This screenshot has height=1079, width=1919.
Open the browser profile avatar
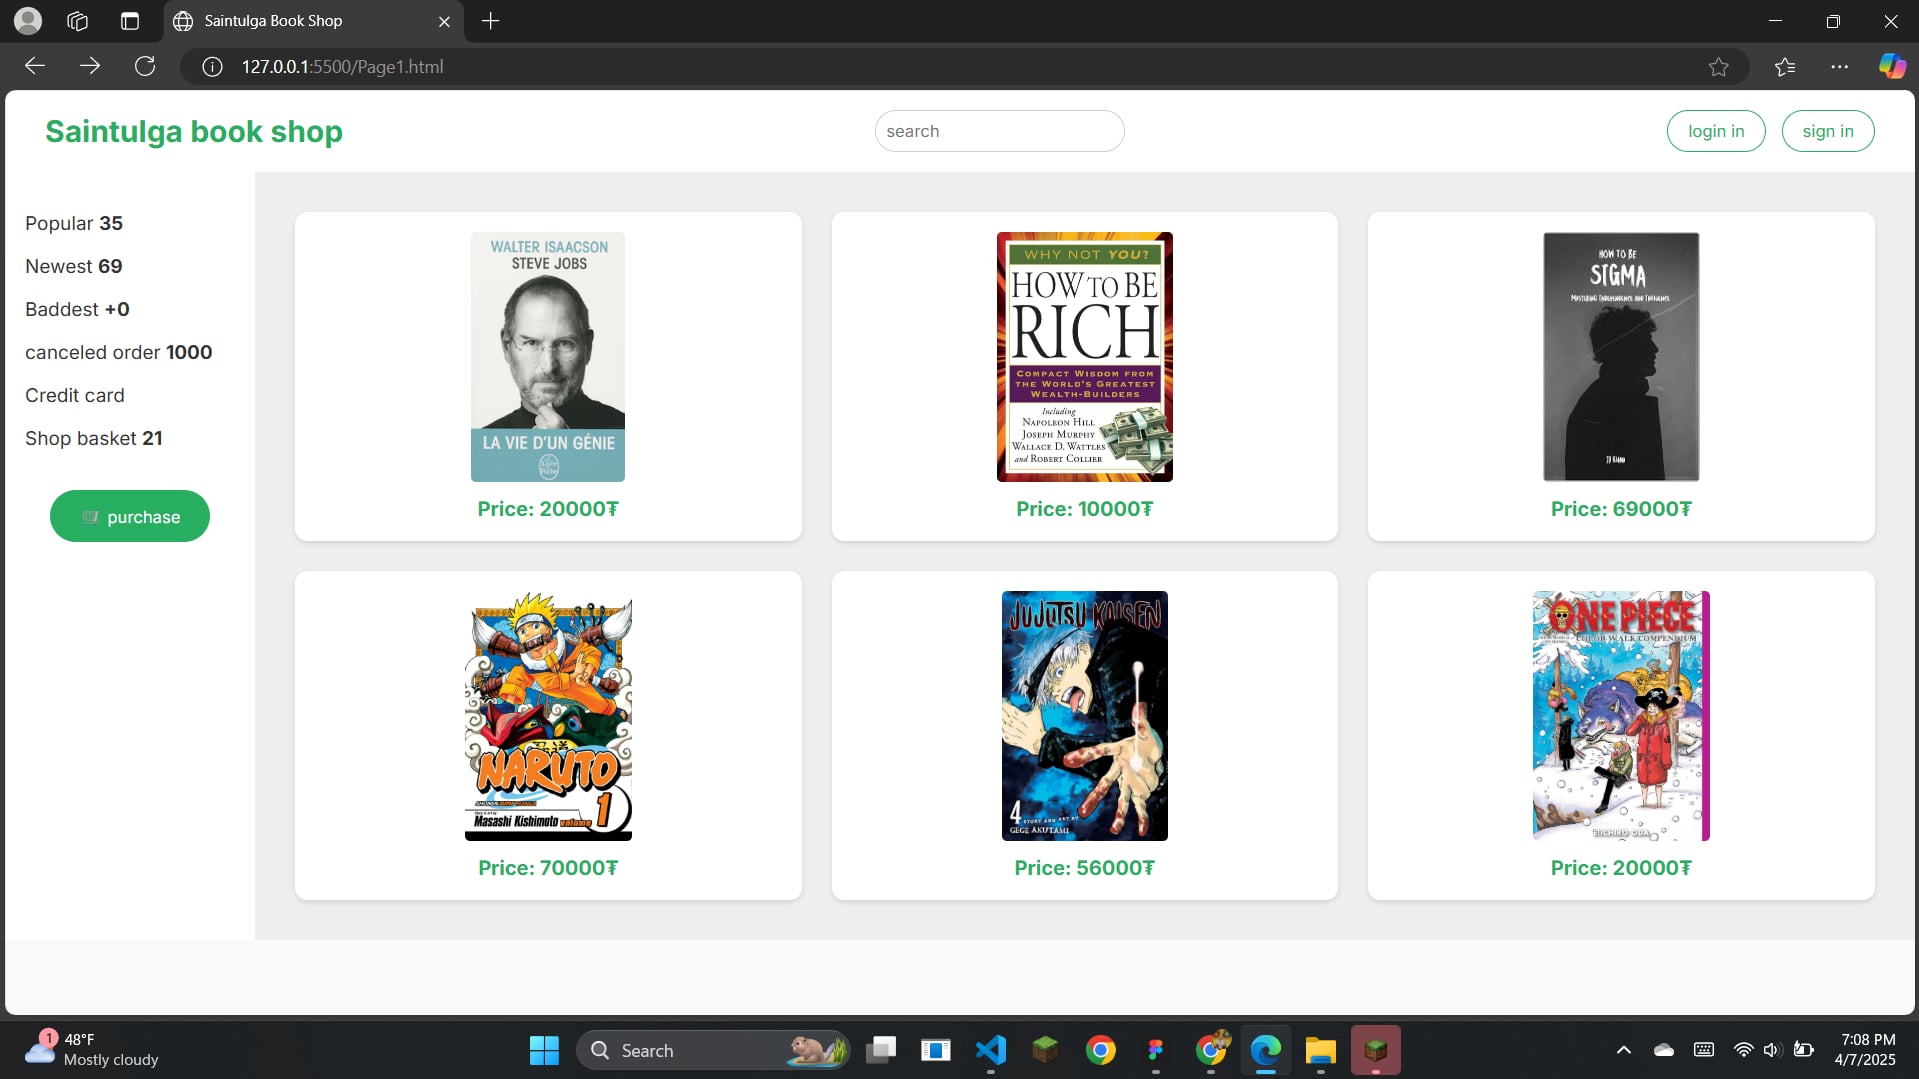[28, 20]
